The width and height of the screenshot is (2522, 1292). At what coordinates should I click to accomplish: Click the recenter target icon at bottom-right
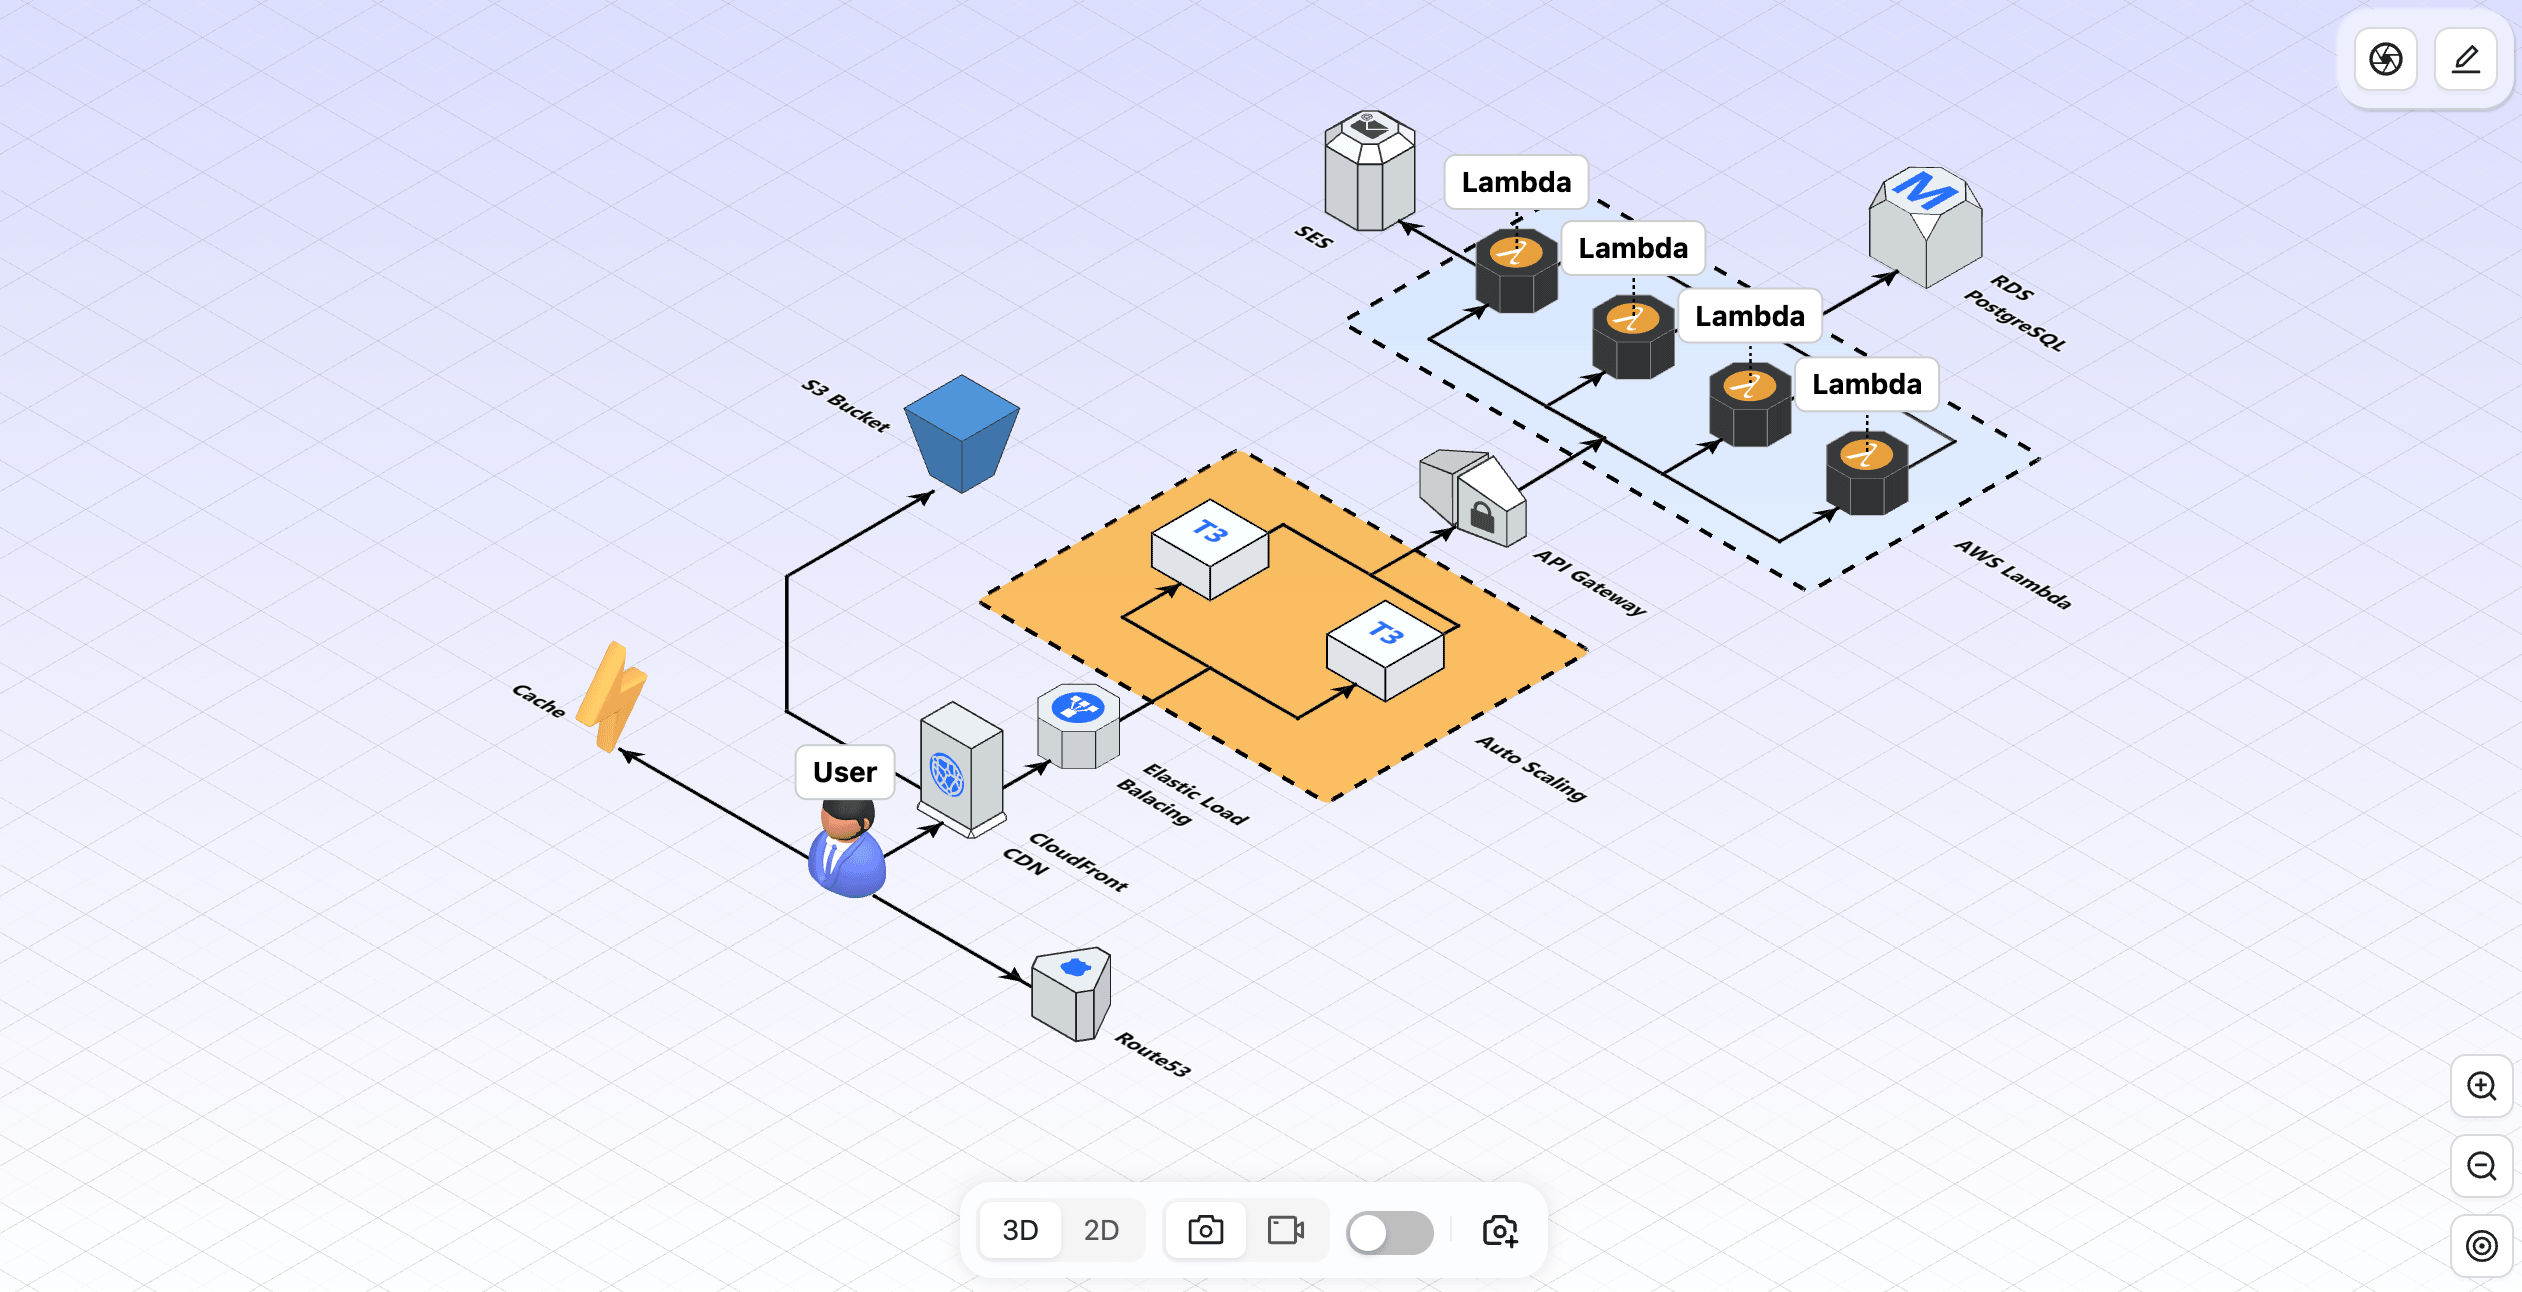pos(2481,1246)
